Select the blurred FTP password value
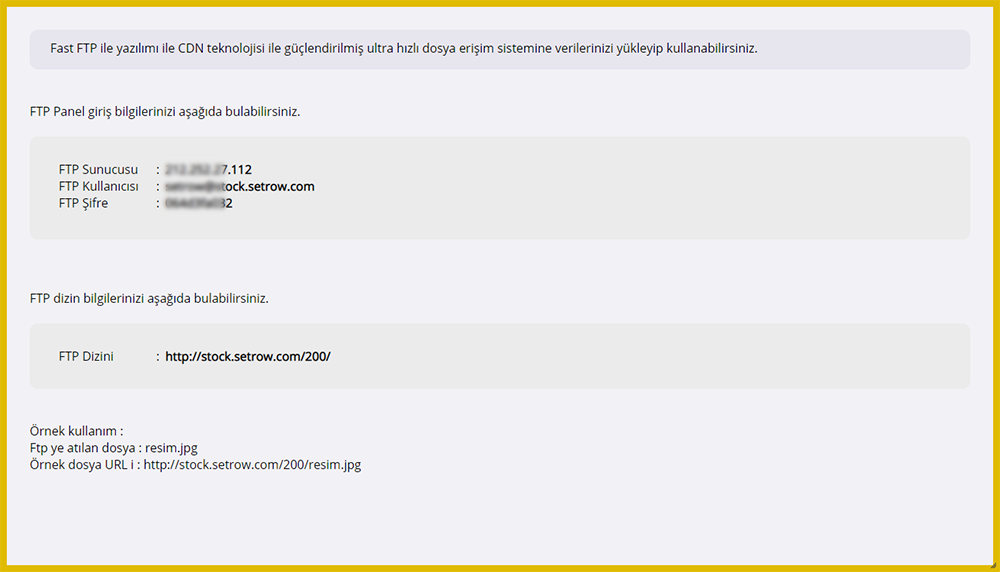 (x=199, y=203)
